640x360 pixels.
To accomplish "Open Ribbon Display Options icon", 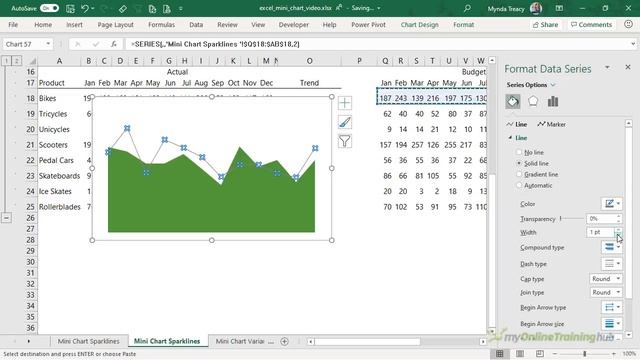I will tap(559, 8).
